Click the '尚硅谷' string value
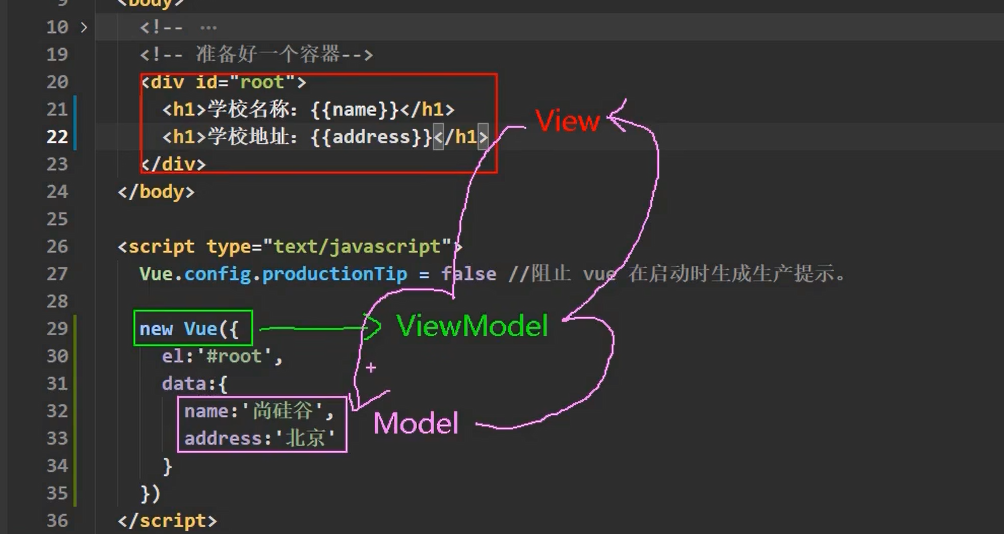The image size is (1004, 534). click(282, 411)
